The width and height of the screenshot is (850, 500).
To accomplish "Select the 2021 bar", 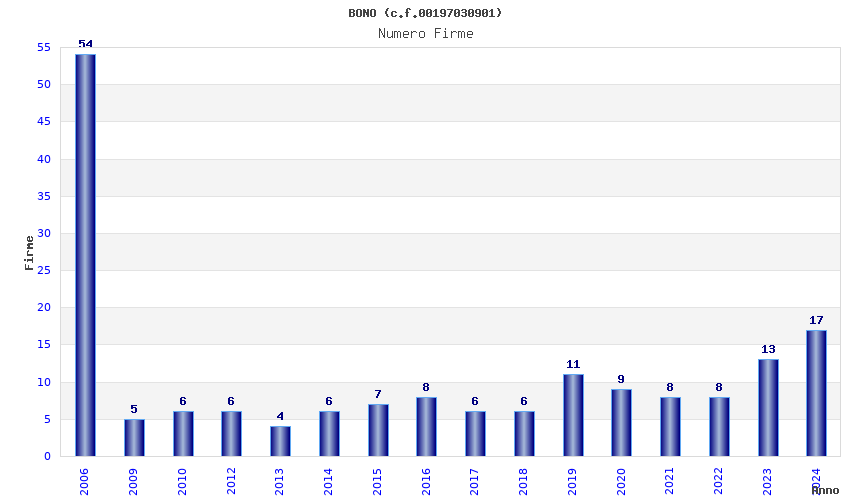I will 671,427.
